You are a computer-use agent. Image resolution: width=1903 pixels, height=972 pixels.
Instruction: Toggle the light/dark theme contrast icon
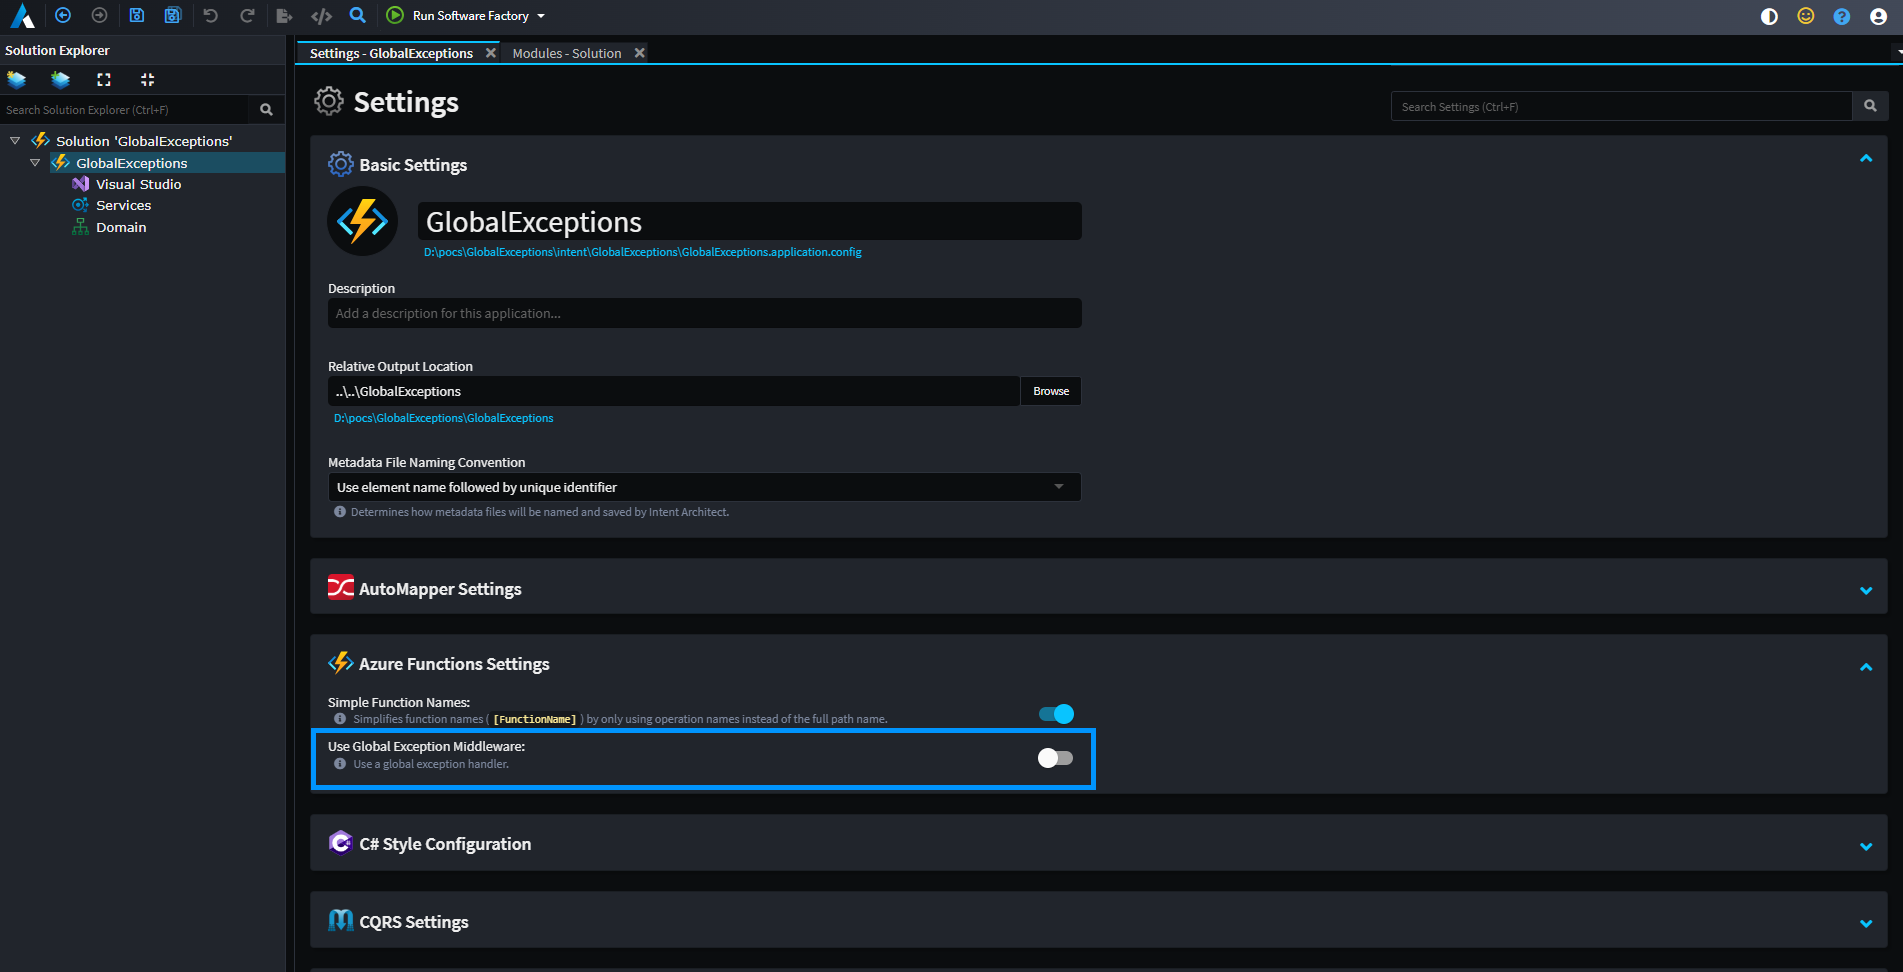(1769, 16)
